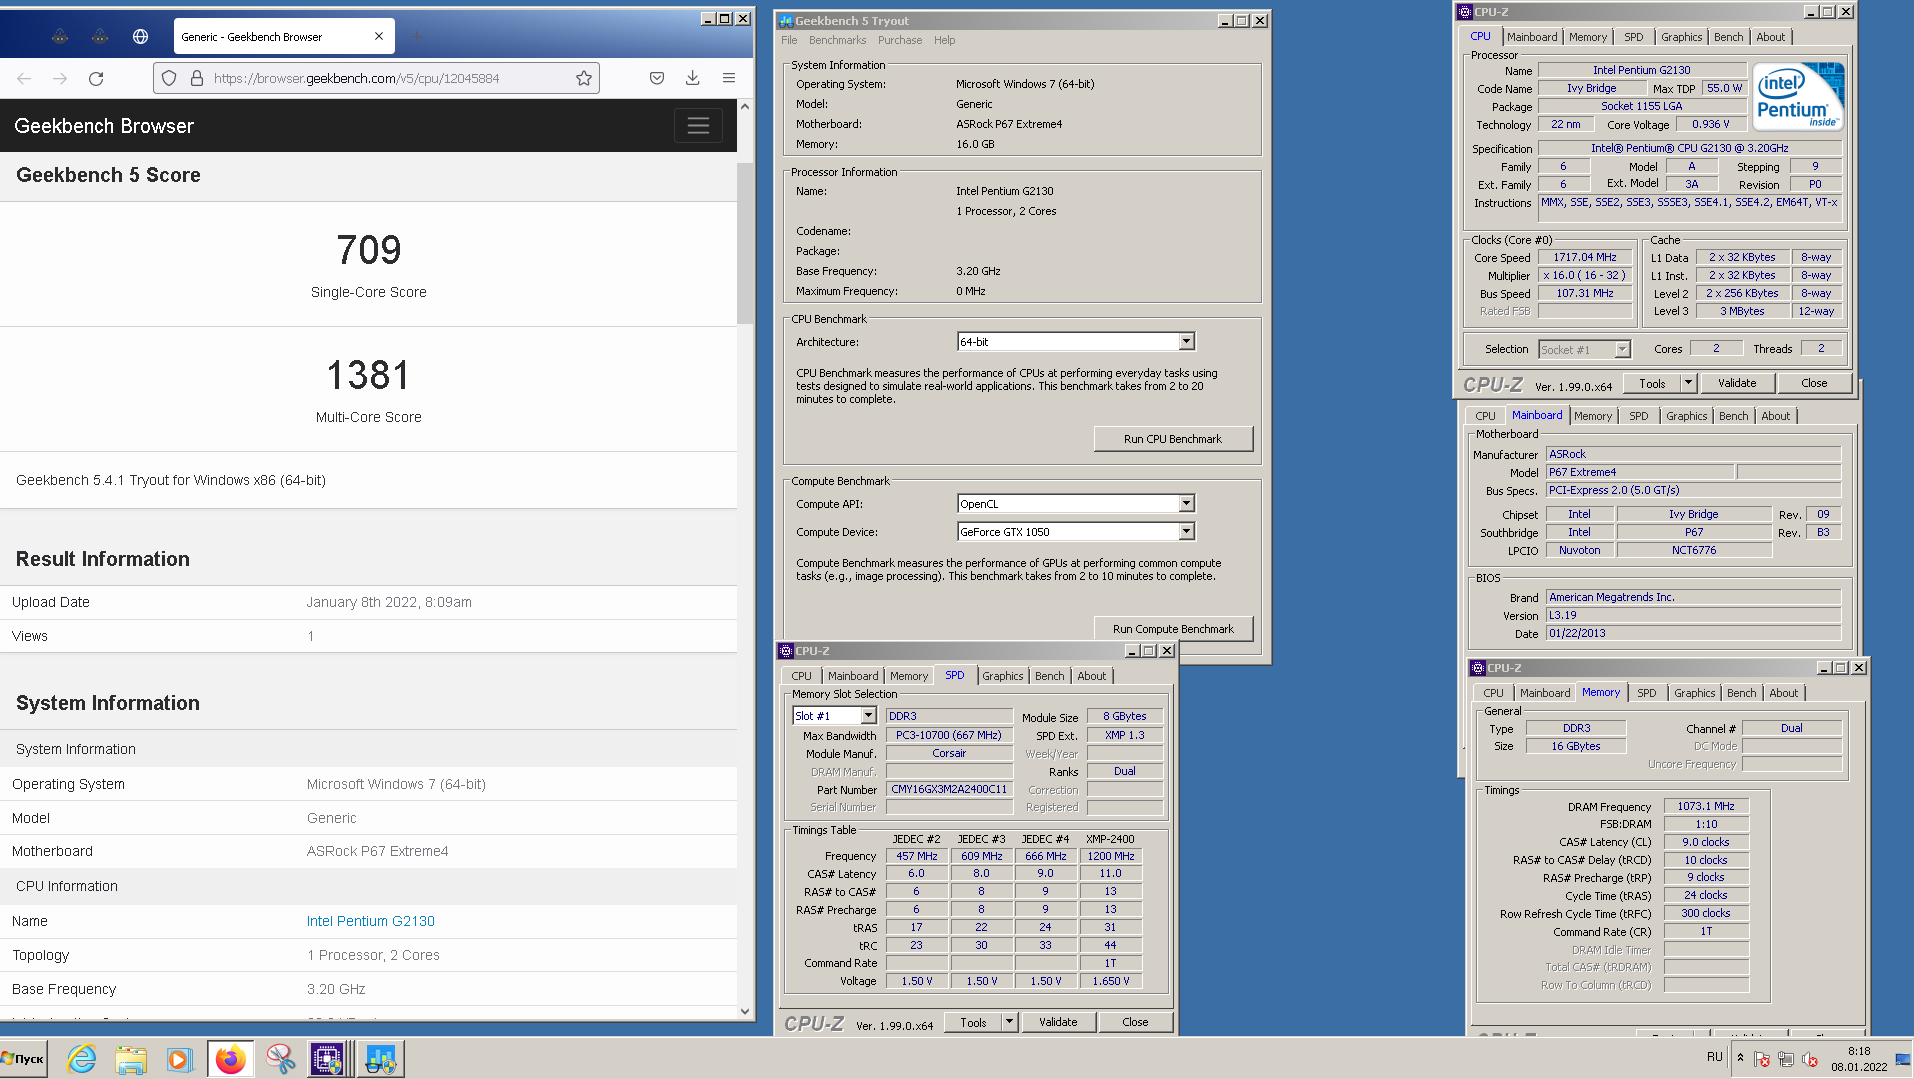Open Tools dropdown arrow in SPD CPU-Z window
The width and height of the screenshot is (1914, 1079).
(x=1009, y=1022)
